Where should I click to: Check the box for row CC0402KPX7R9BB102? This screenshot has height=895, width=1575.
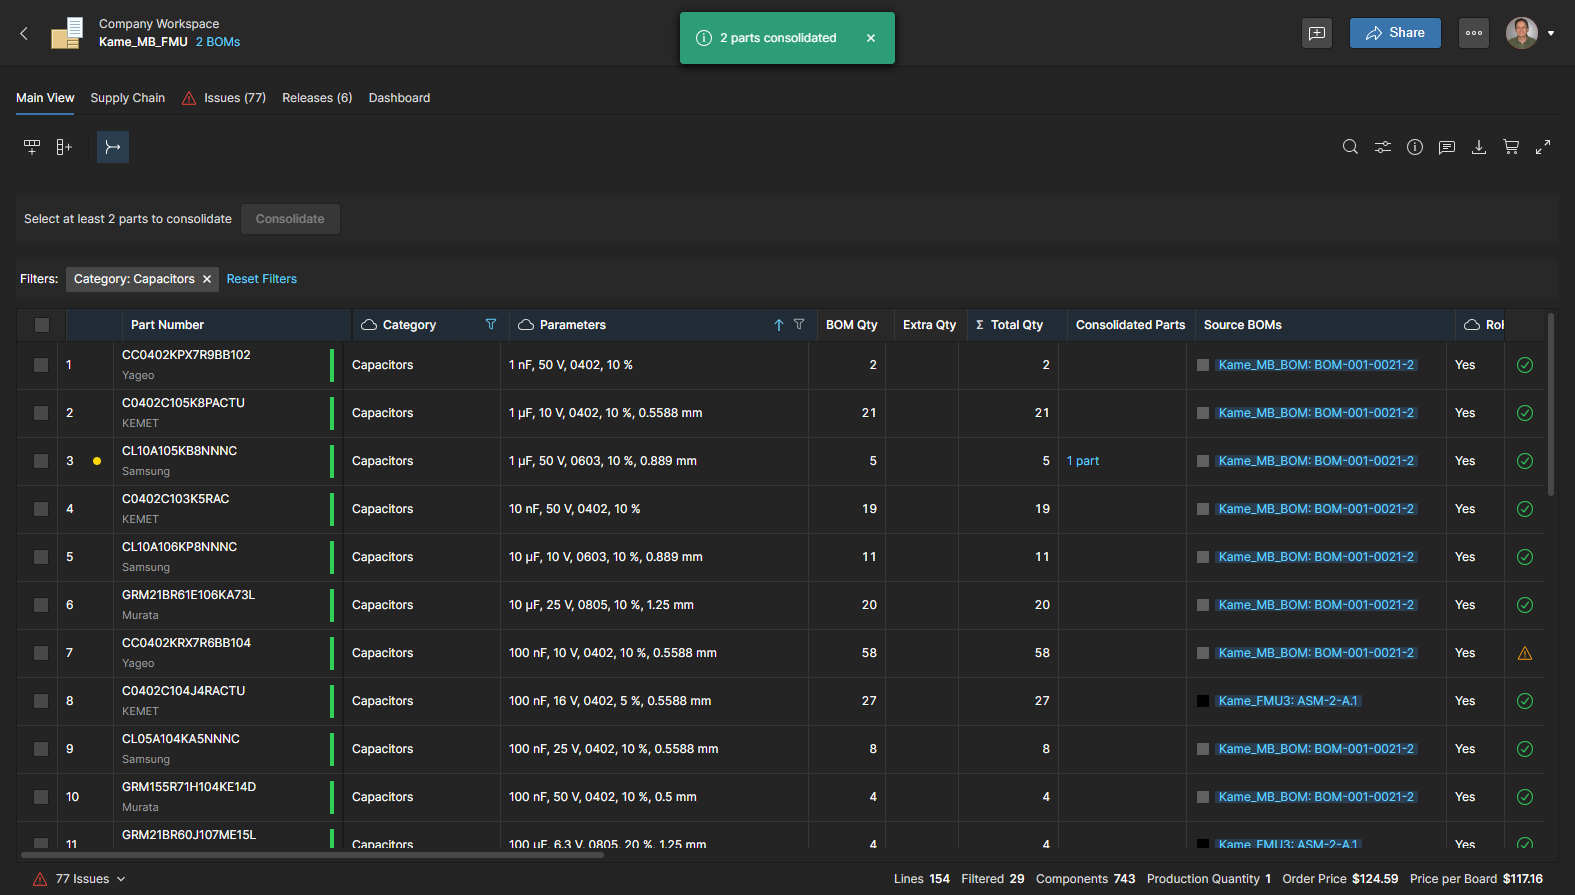(x=41, y=365)
